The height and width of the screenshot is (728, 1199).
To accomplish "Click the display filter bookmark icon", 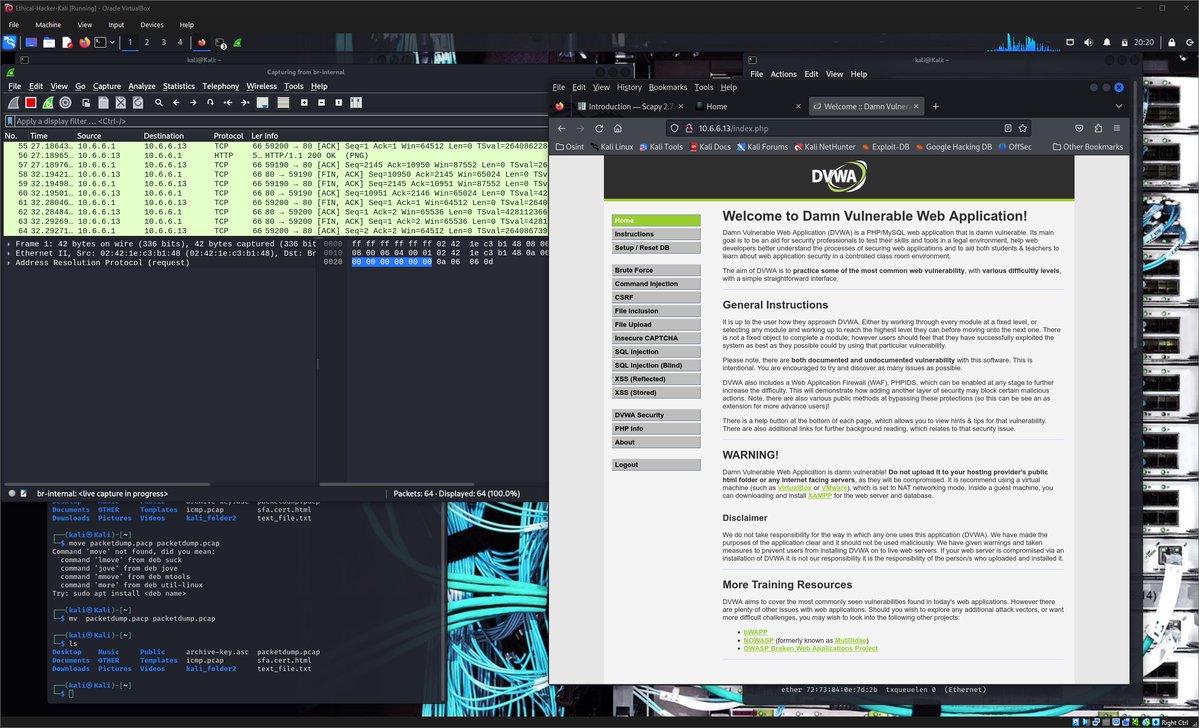I will [10, 121].
